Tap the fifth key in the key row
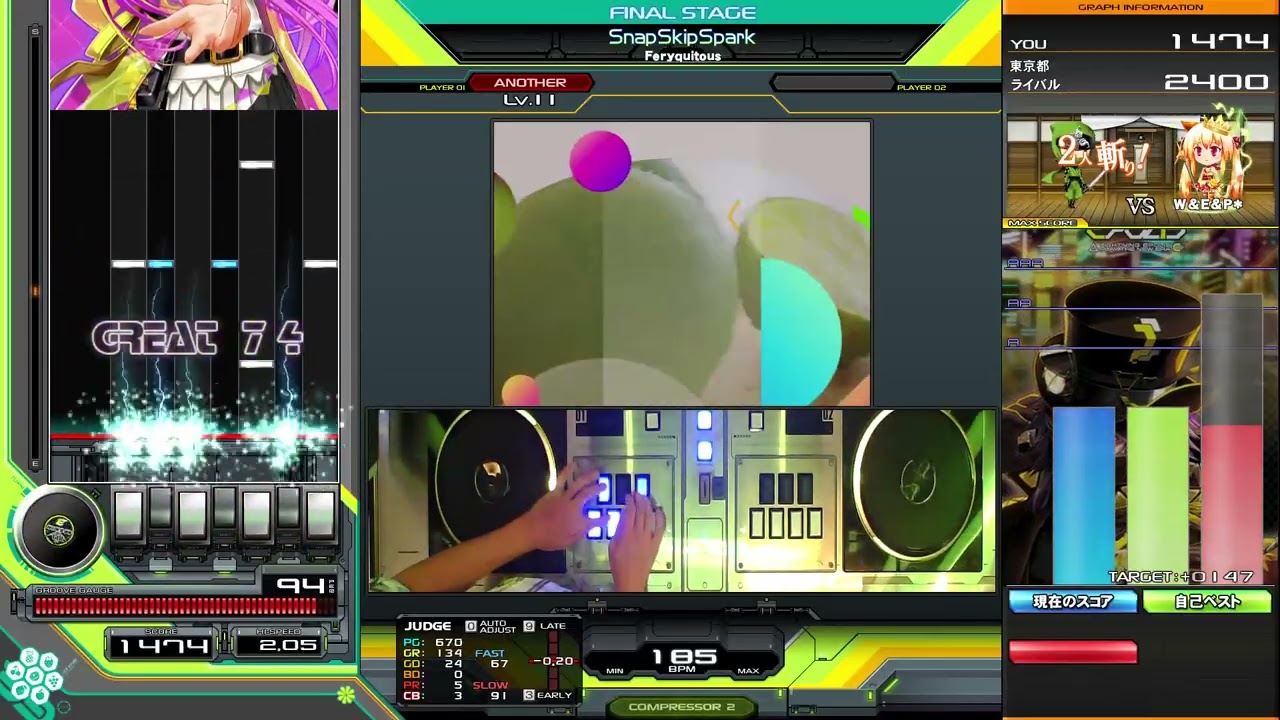Viewport: 1280px width, 720px height. [257, 517]
